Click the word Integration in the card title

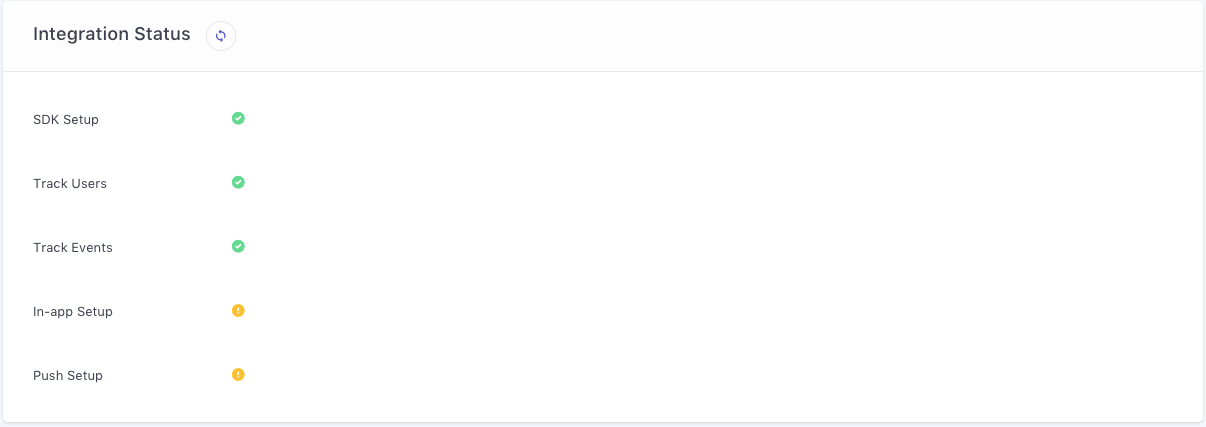[81, 34]
